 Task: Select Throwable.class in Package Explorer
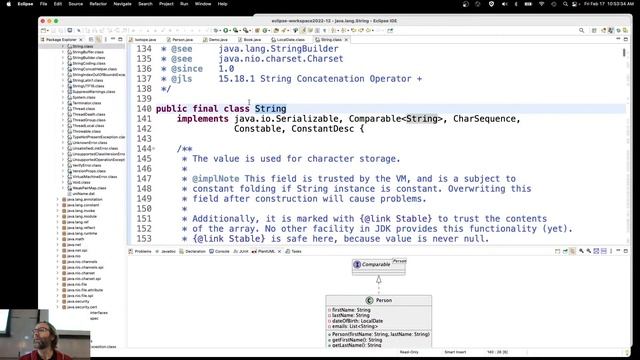(x=87, y=131)
